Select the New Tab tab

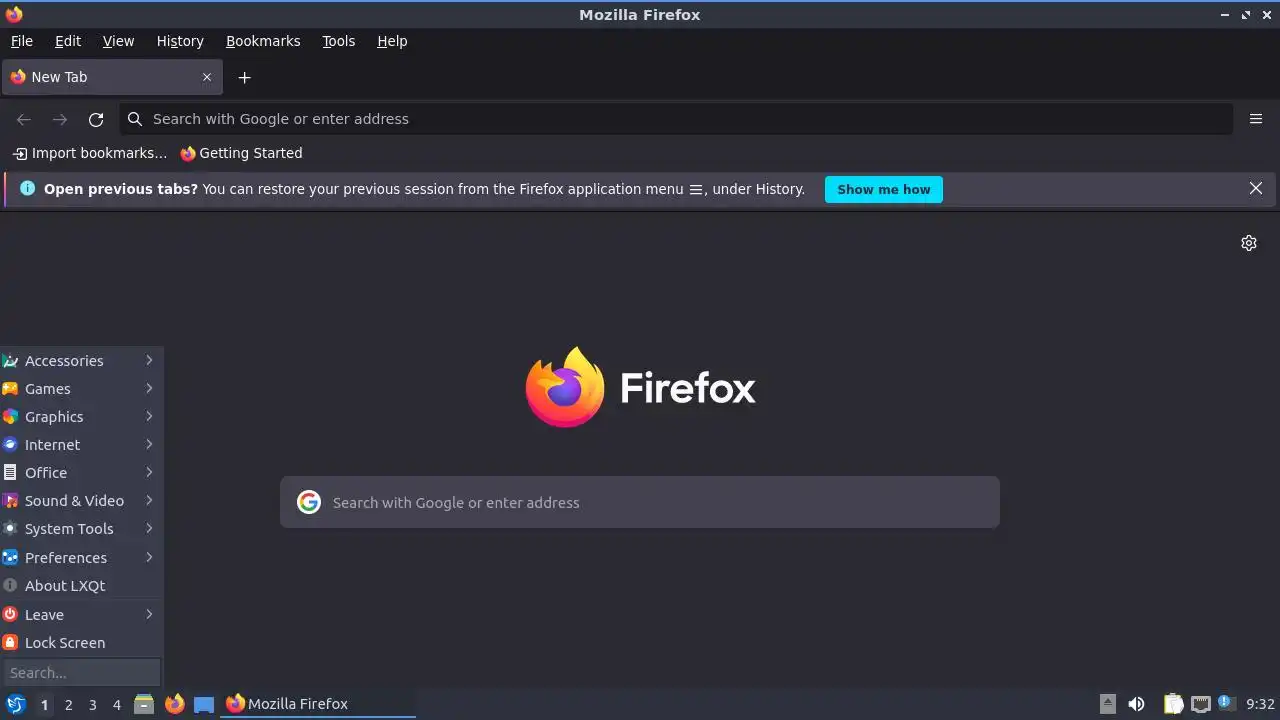(112, 77)
